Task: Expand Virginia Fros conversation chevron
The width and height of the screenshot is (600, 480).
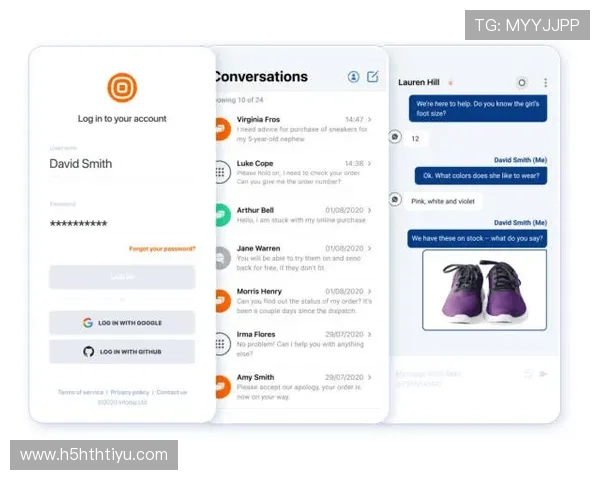Action: pos(369,120)
